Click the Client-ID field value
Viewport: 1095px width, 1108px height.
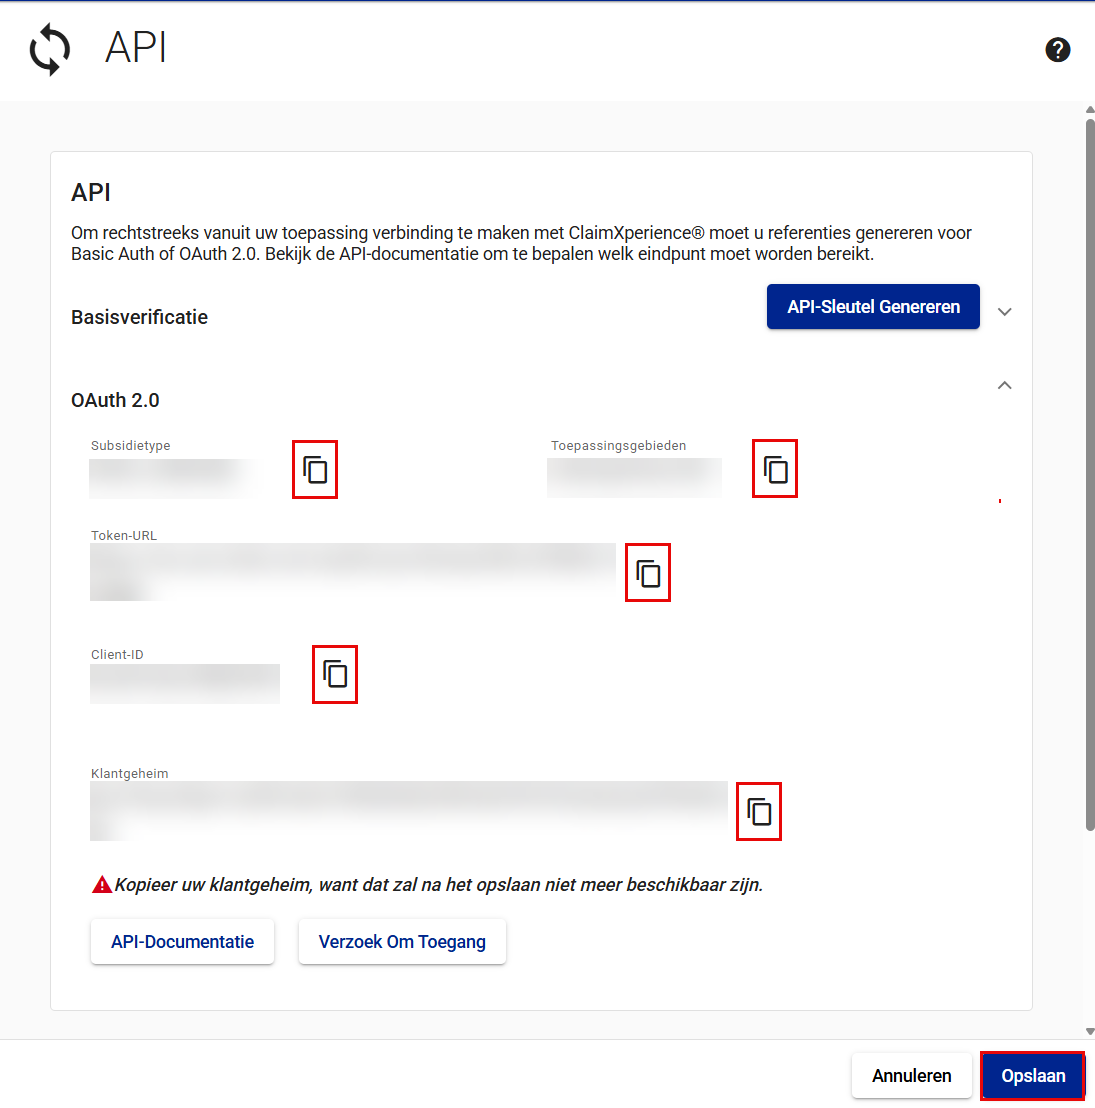pyautogui.click(x=185, y=684)
